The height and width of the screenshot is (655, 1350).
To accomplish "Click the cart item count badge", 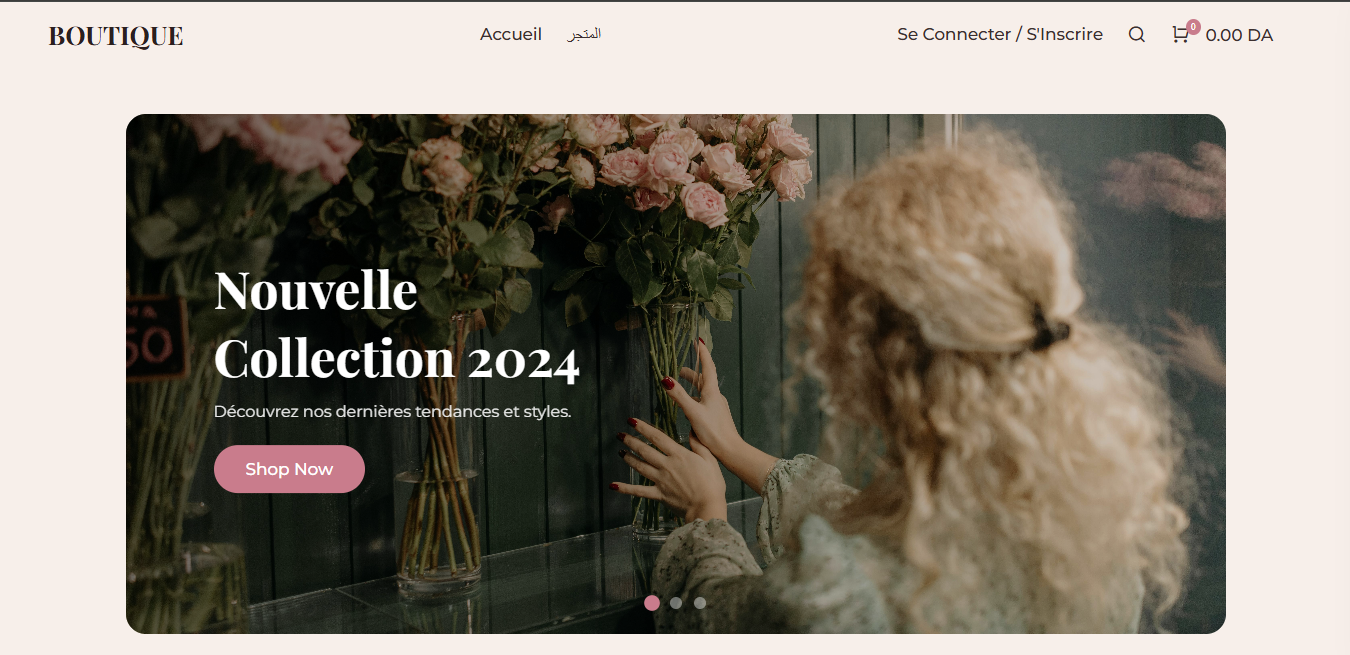I will pos(1193,27).
